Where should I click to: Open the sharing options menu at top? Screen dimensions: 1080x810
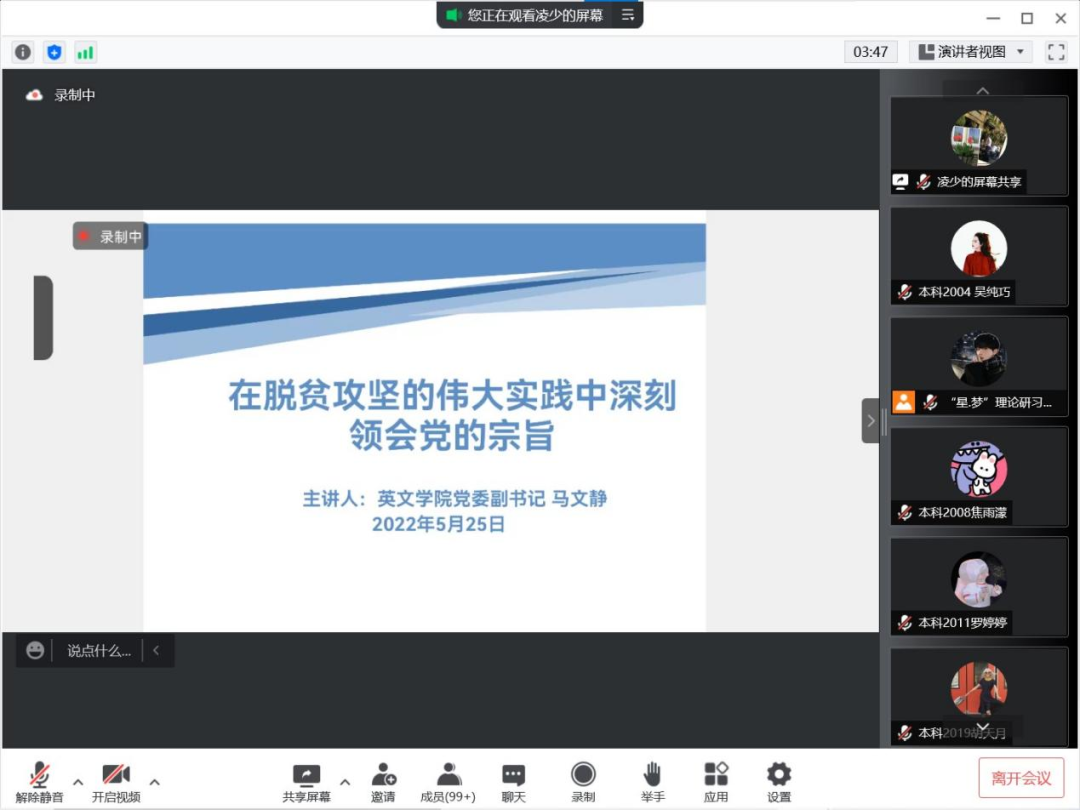pyautogui.click(x=627, y=15)
